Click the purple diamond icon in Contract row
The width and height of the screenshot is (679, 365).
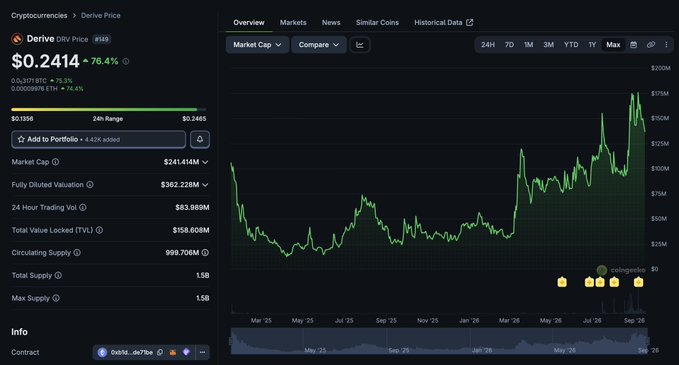click(x=186, y=352)
